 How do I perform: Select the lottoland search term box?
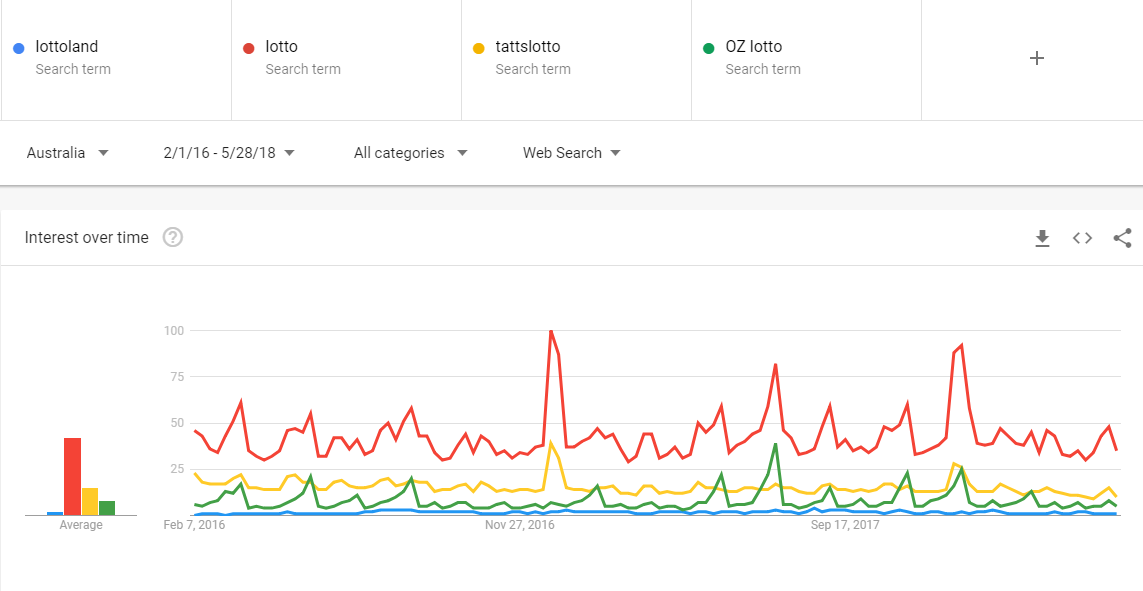coord(117,60)
